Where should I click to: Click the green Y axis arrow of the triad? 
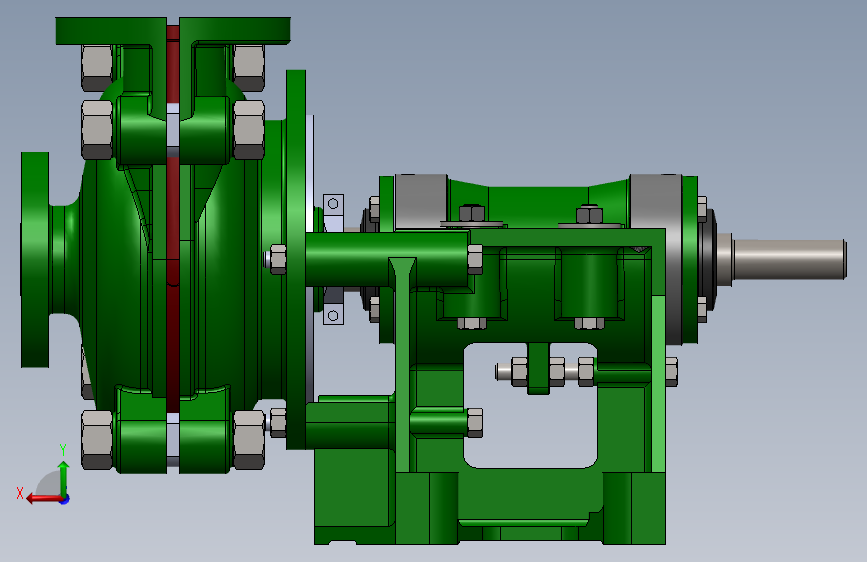coord(64,479)
